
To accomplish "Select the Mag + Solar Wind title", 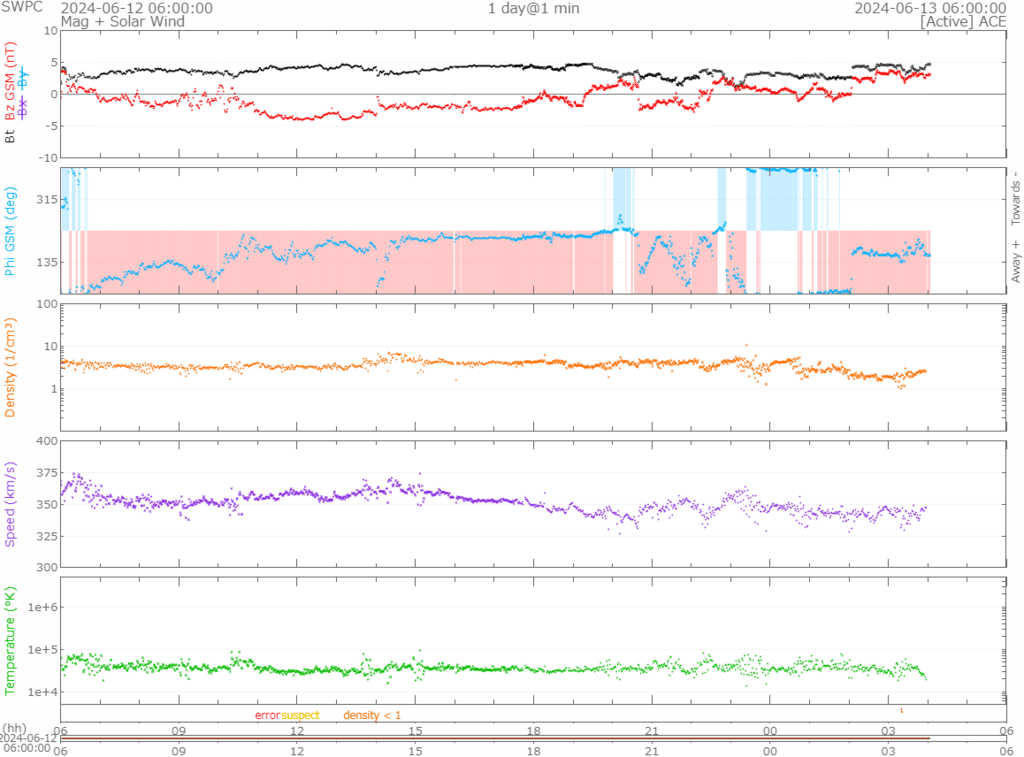I will (x=123, y=22).
